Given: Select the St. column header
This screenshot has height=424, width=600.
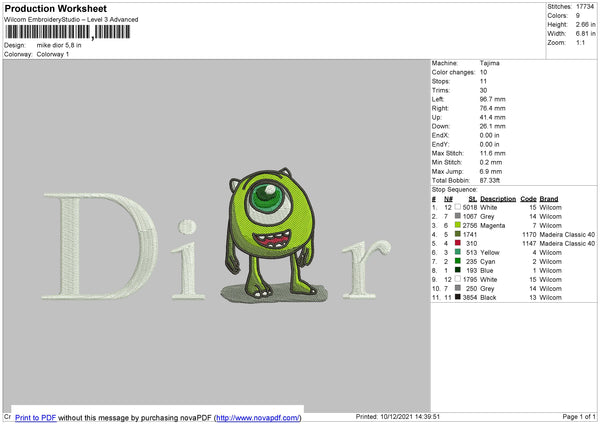Looking at the screenshot, I should (473, 199).
